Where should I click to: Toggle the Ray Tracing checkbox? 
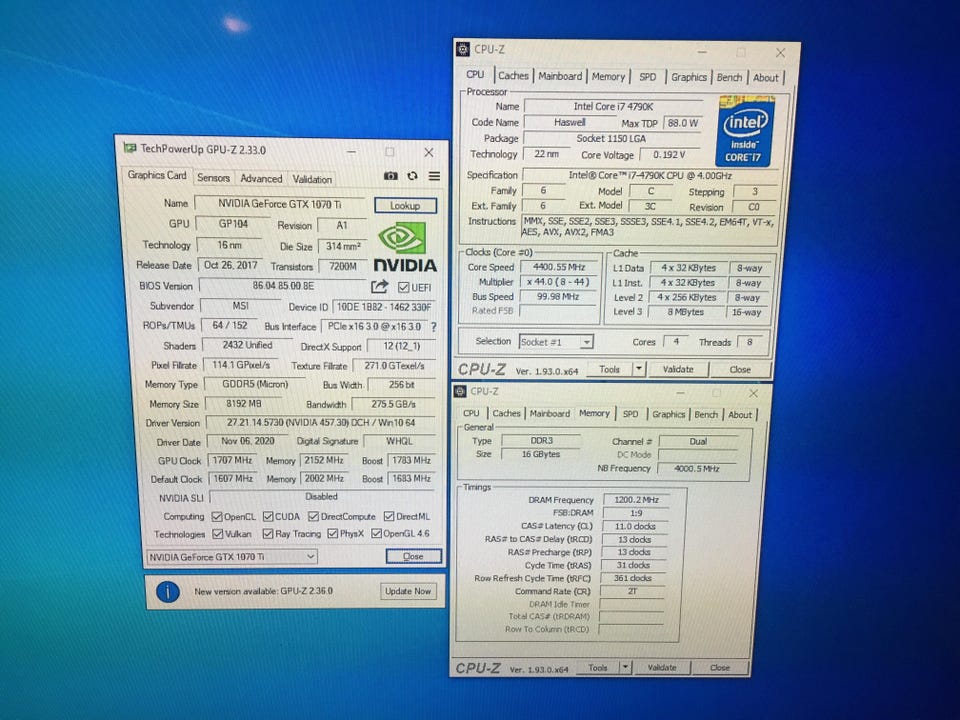point(268,534)
